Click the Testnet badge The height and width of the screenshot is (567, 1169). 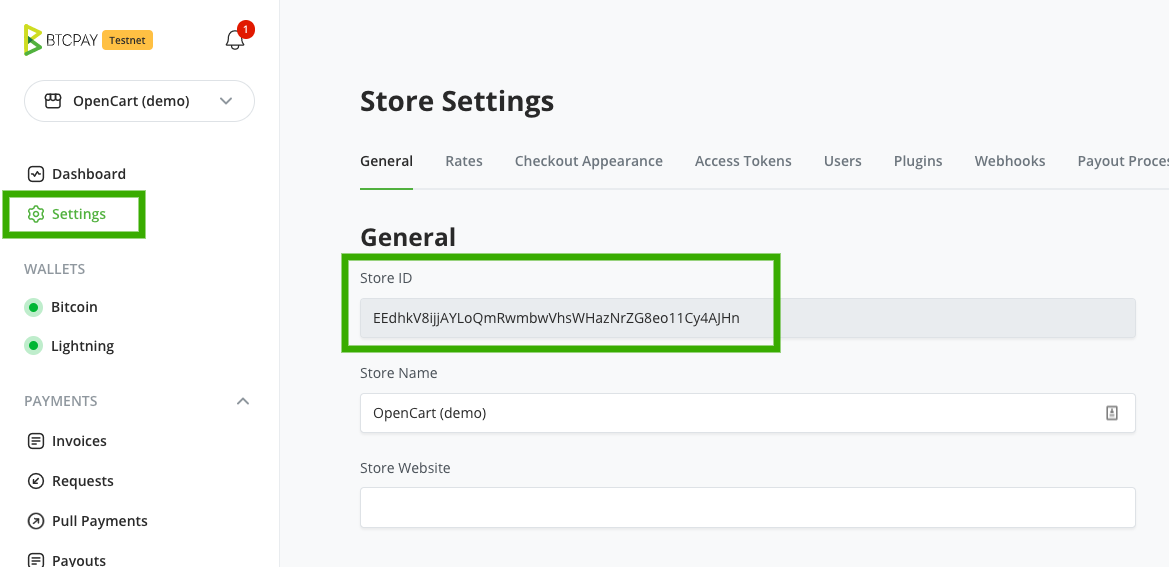[x=127, y=39]
